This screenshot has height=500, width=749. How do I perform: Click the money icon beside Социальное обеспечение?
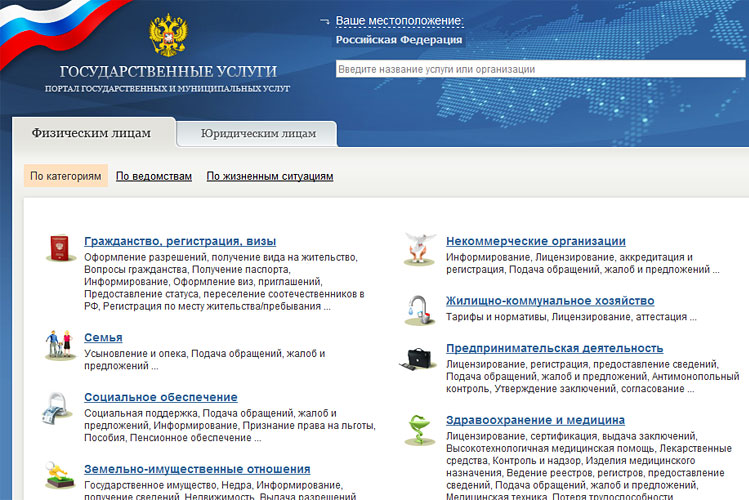(x=57, y=408)
